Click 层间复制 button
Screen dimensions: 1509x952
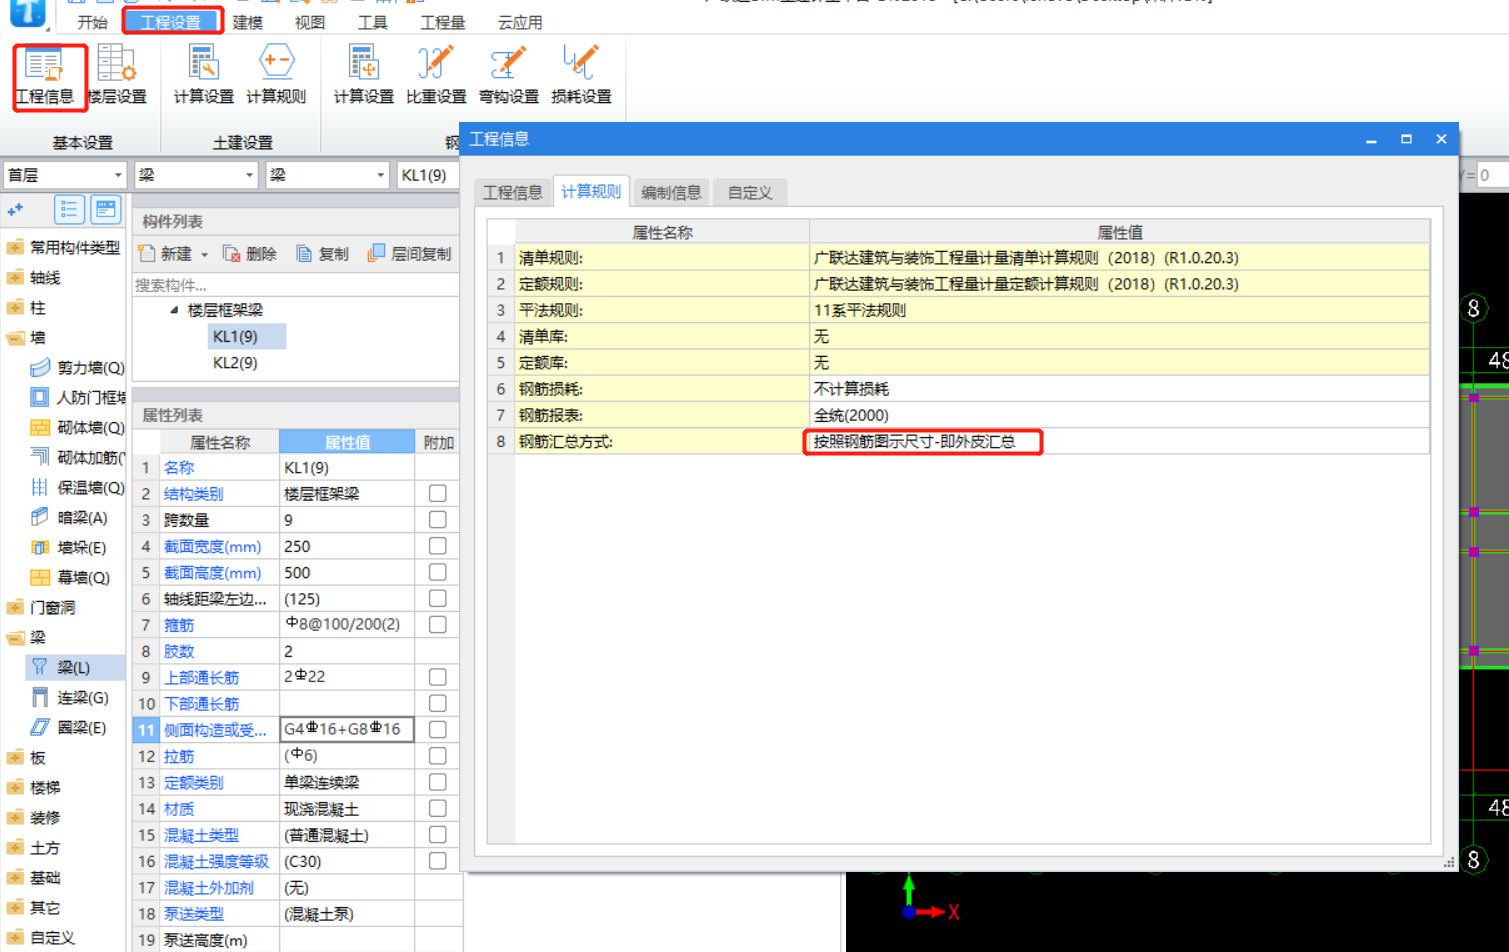(x=409, y=254)
